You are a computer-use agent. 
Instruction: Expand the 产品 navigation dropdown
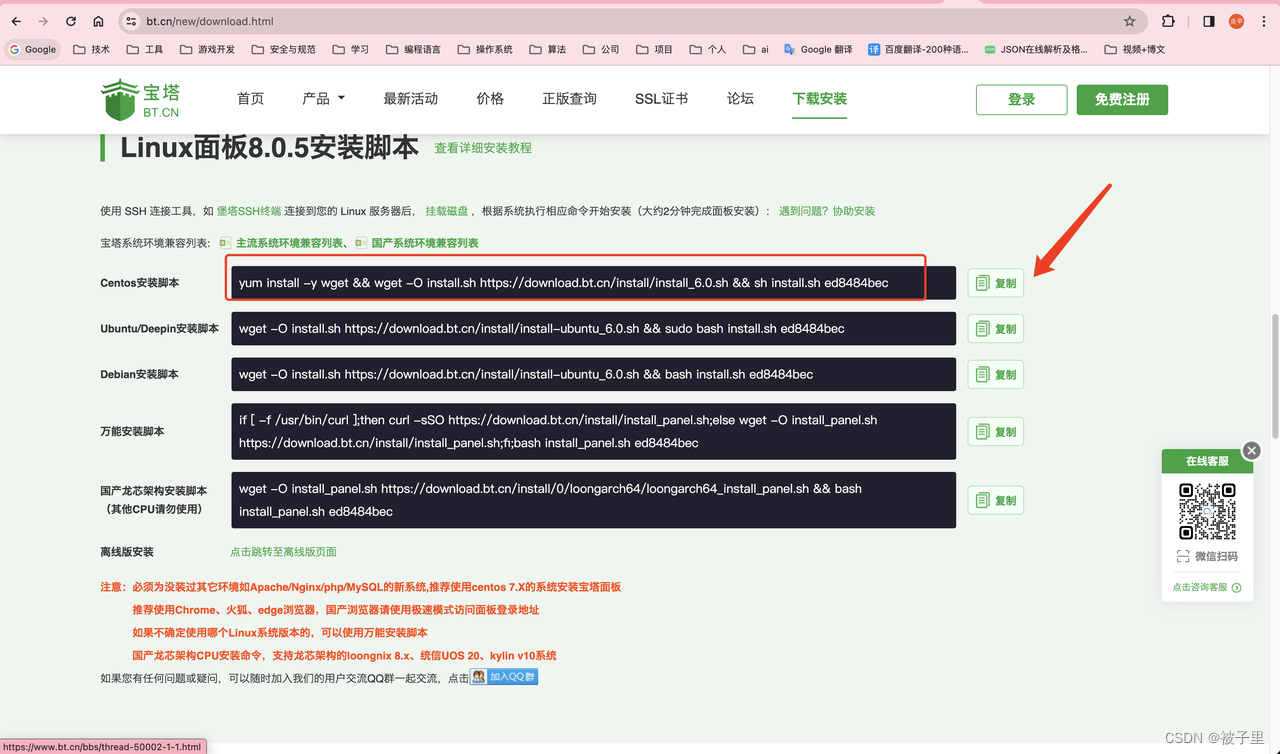point(323,98)
